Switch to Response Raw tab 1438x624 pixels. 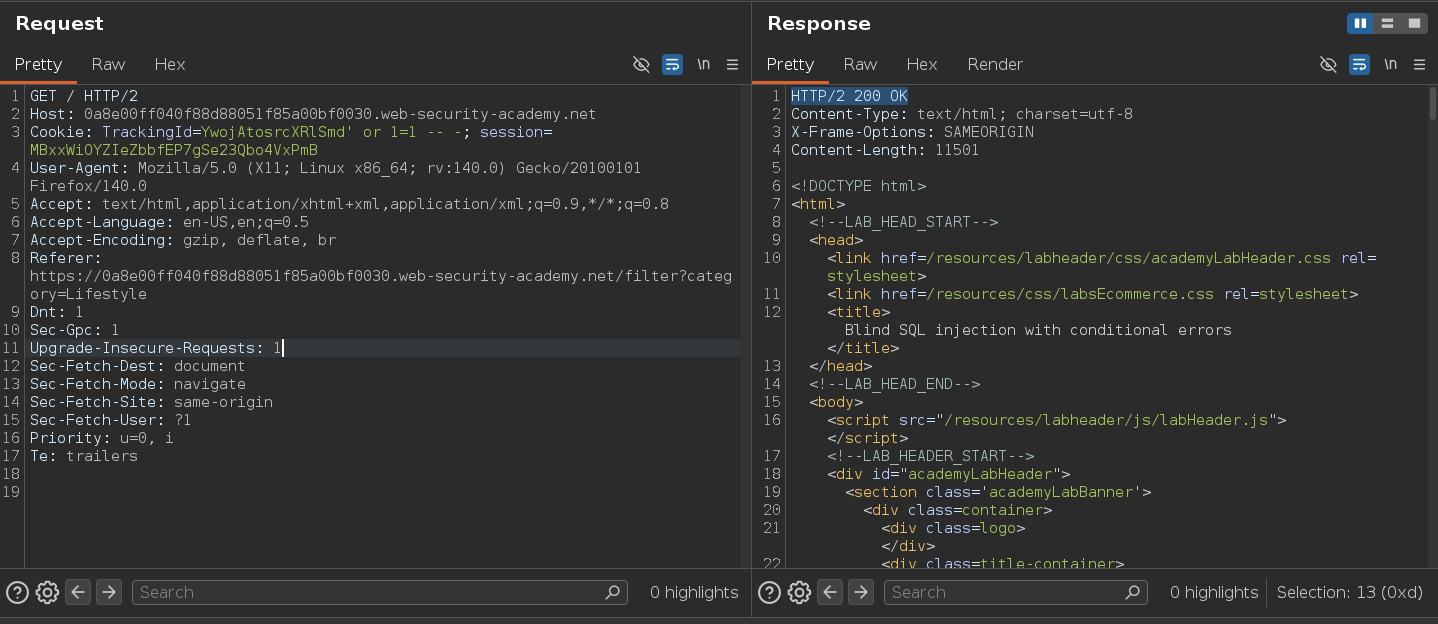click(860, 64)
